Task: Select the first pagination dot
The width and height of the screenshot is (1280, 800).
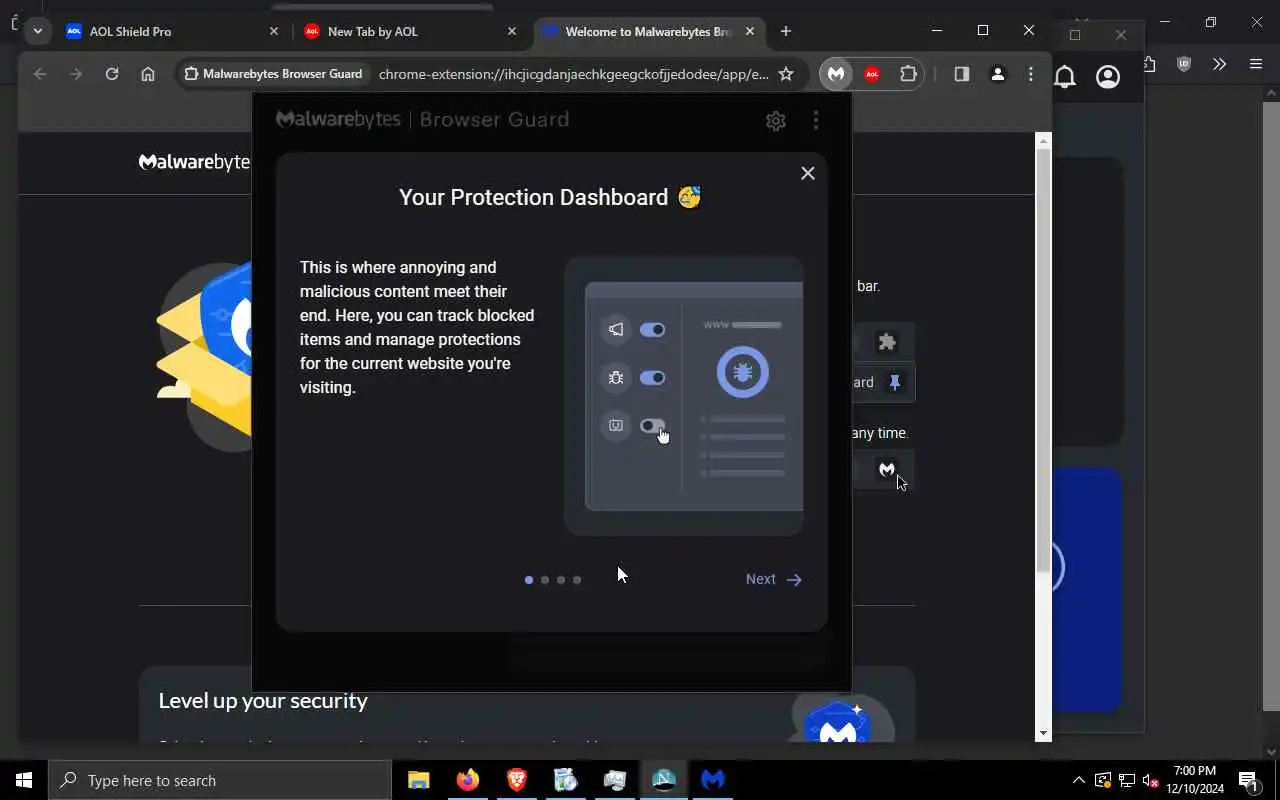Action: click(x=529, y=580)
